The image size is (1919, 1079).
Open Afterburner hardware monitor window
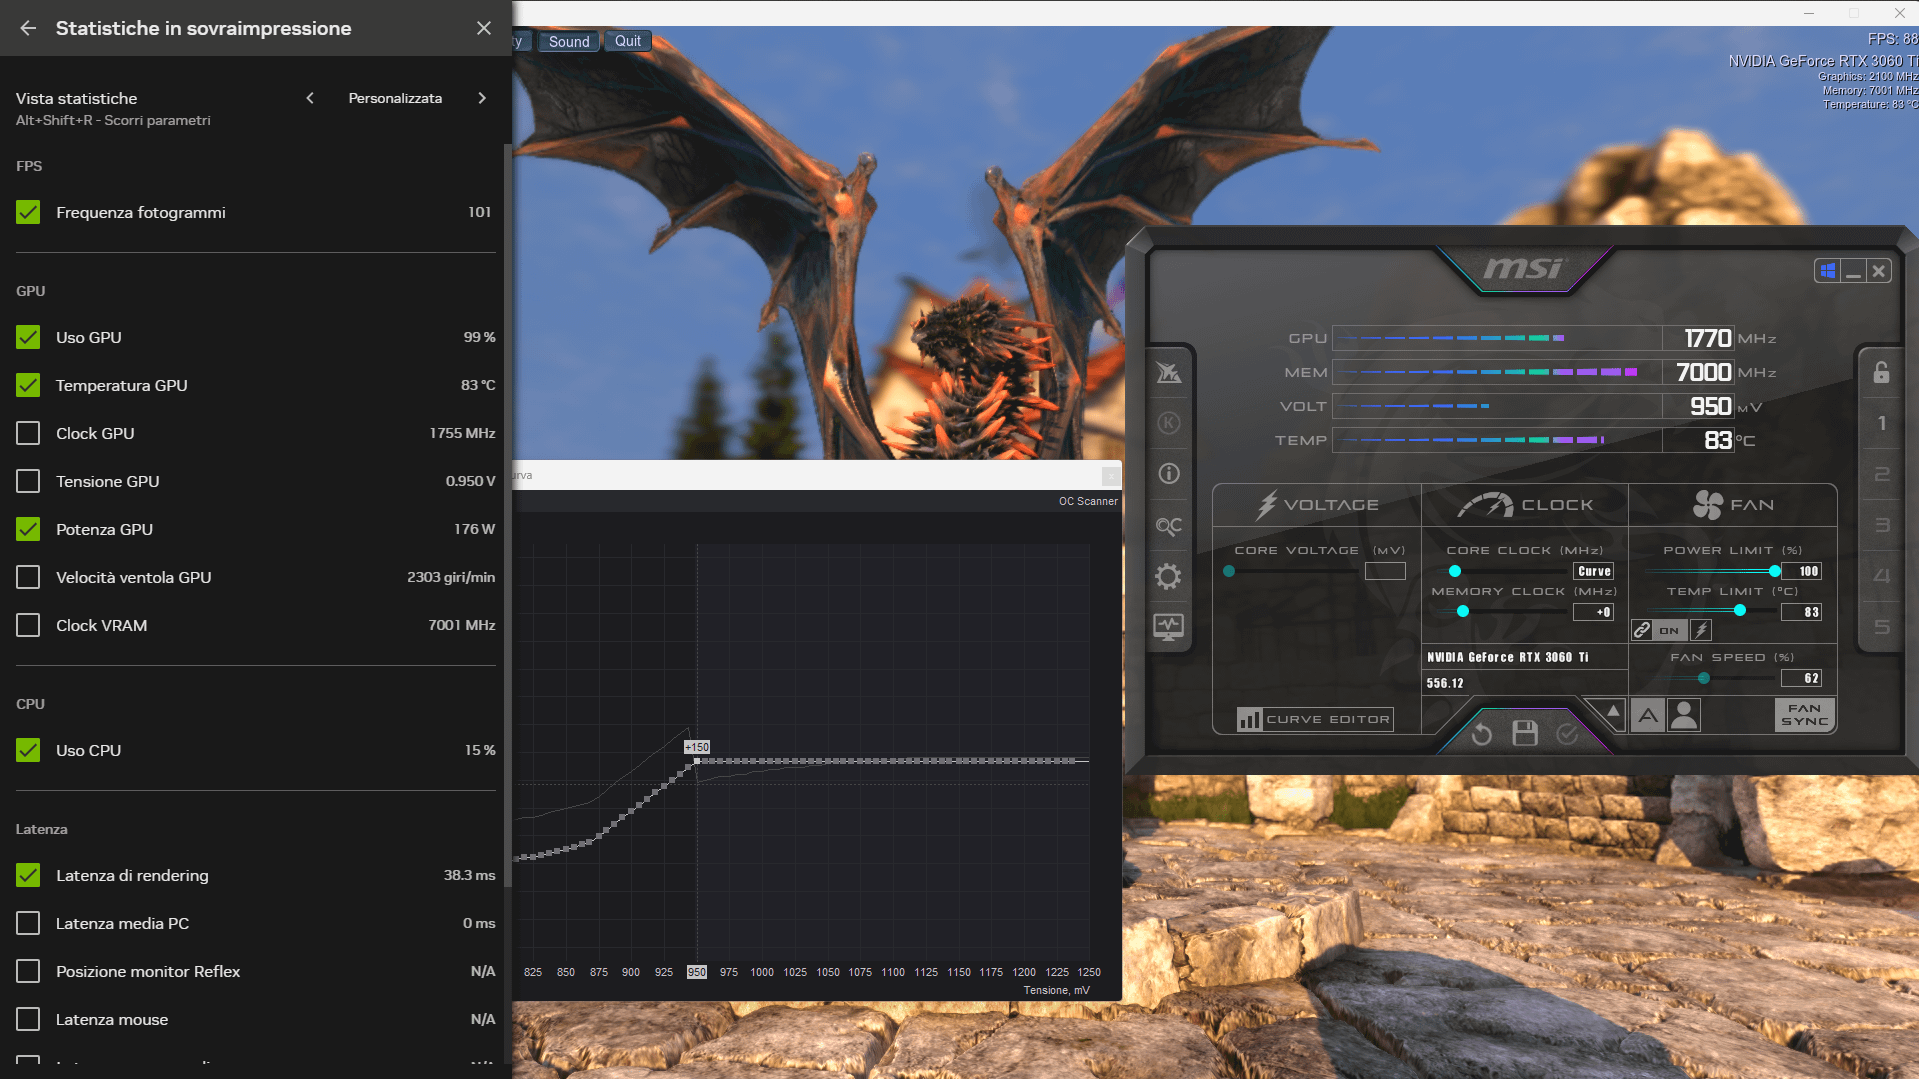click(1168, 627)
